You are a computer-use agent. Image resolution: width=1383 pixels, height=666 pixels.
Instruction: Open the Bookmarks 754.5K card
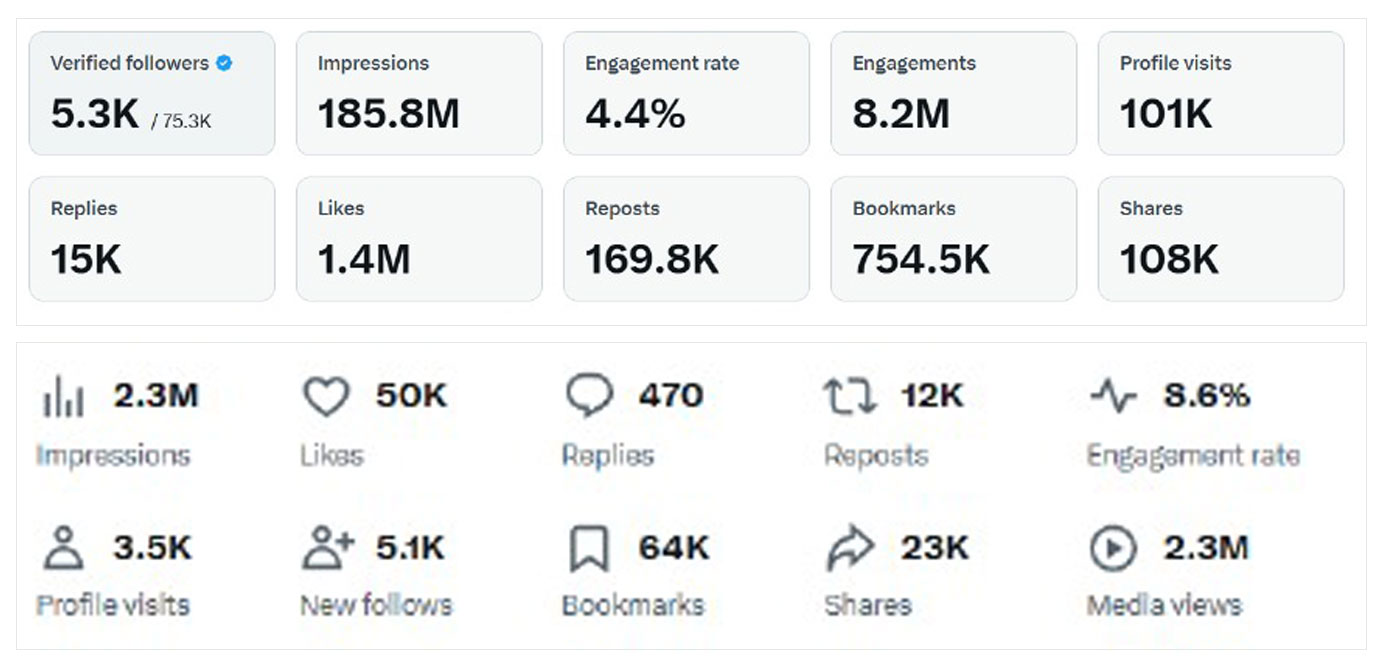click(953, 239)
